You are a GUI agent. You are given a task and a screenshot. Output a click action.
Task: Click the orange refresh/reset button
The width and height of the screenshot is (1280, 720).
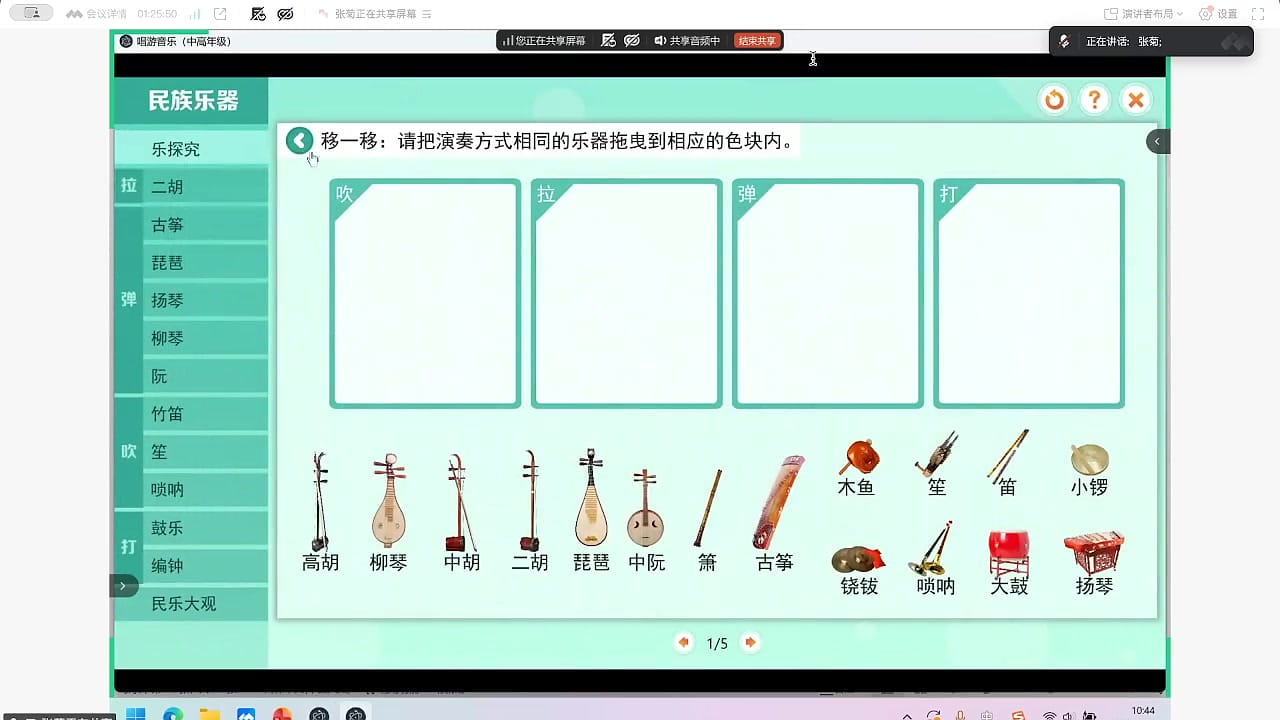[x=1054, y=100]
